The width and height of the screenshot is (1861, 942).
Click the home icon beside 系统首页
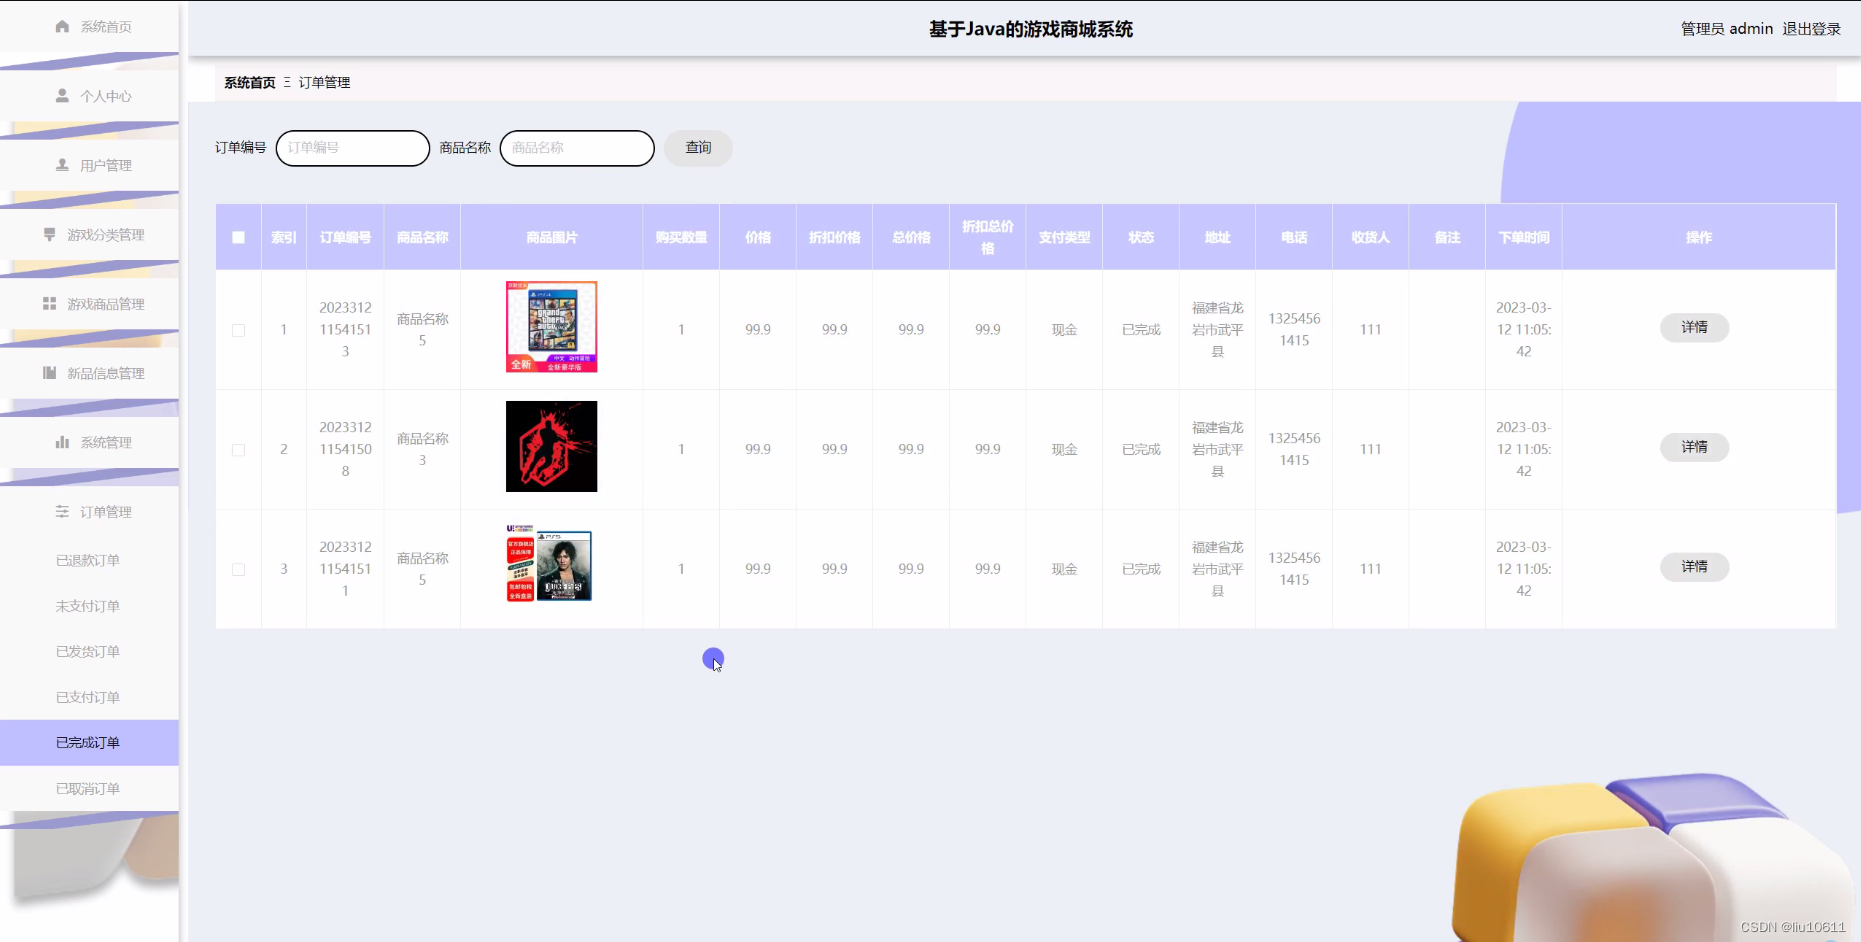[x=62, y=26]
